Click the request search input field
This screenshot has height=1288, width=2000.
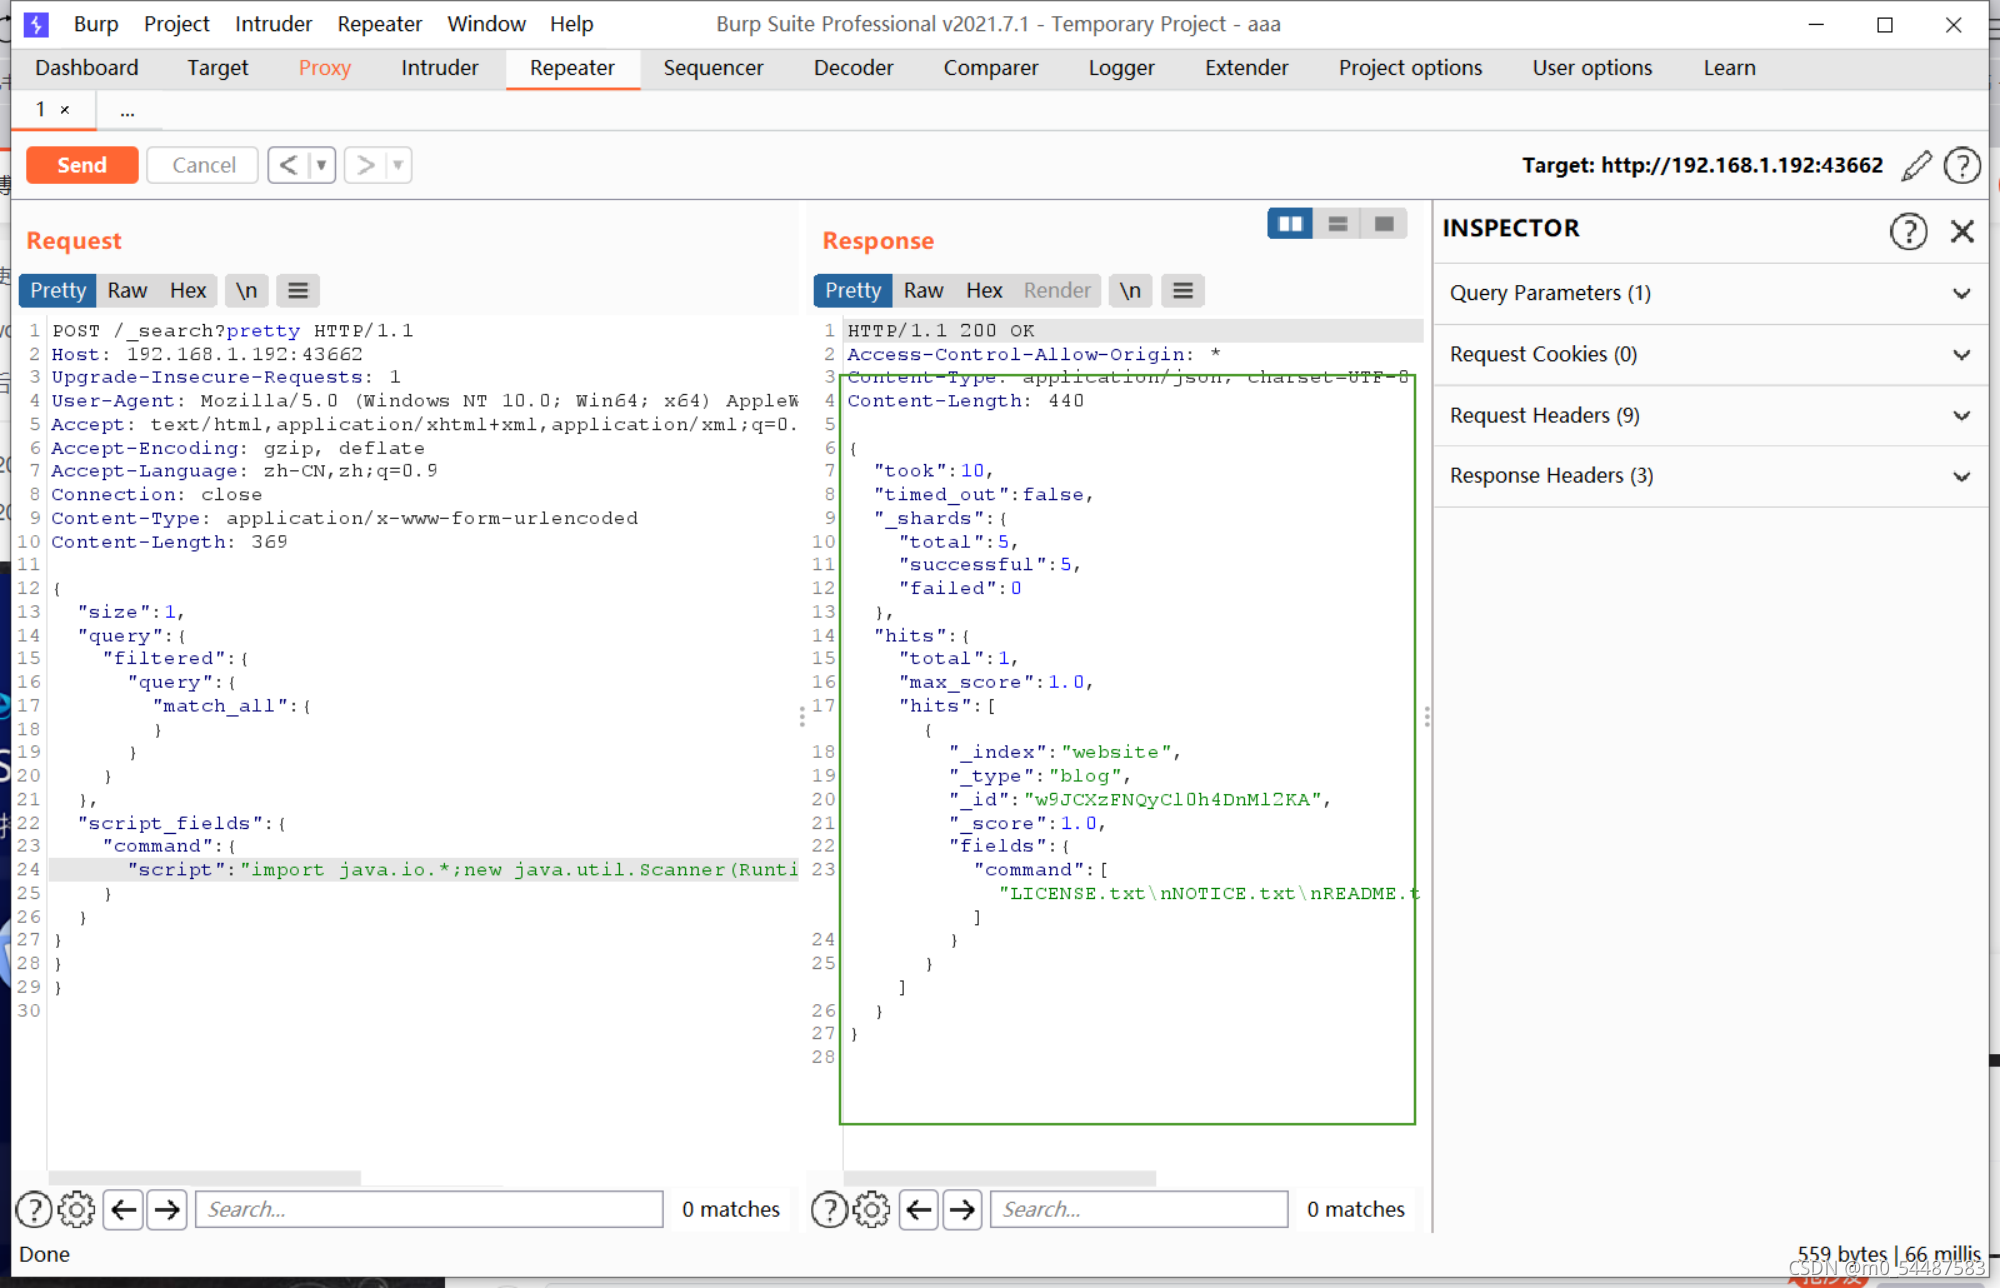tap(429, 1210)
